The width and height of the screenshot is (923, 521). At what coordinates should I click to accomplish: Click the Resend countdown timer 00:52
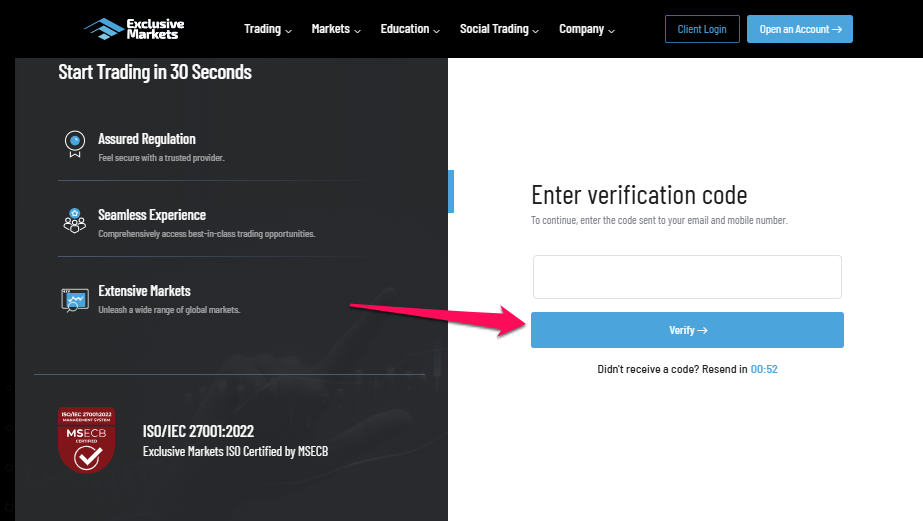pos(764,369)
